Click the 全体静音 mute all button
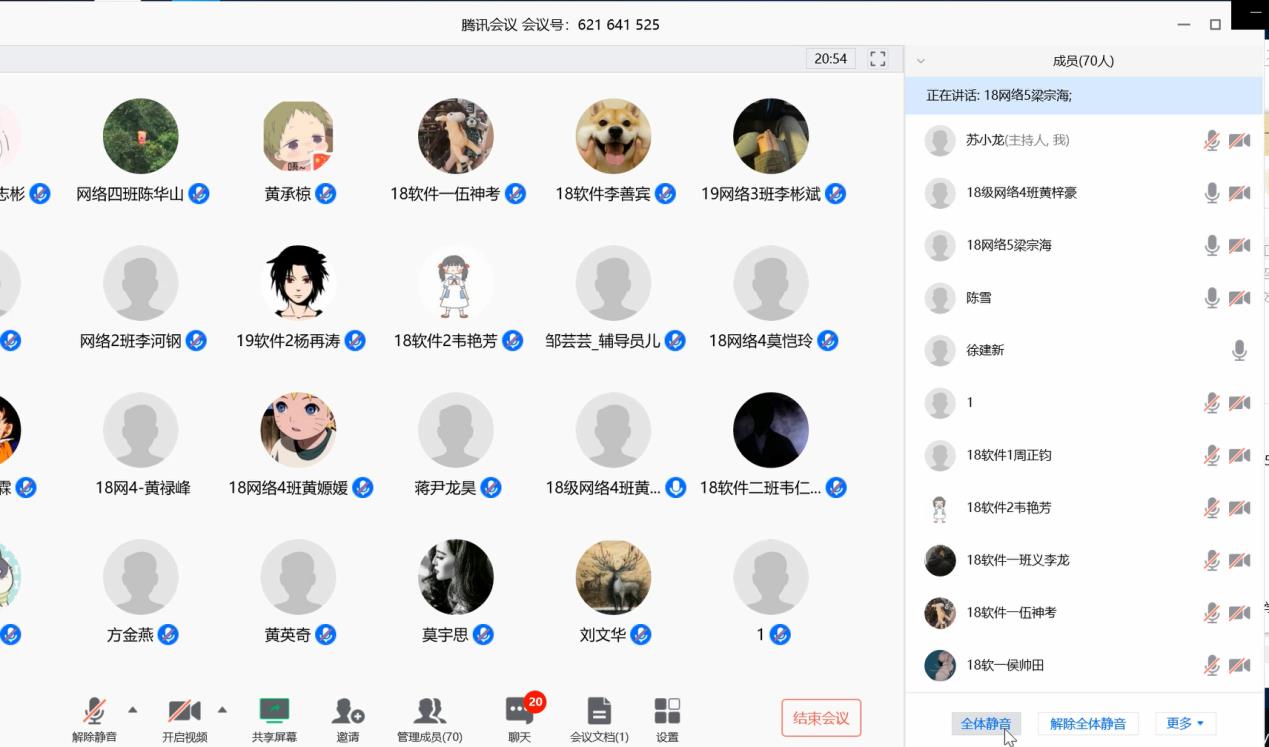 986,723
